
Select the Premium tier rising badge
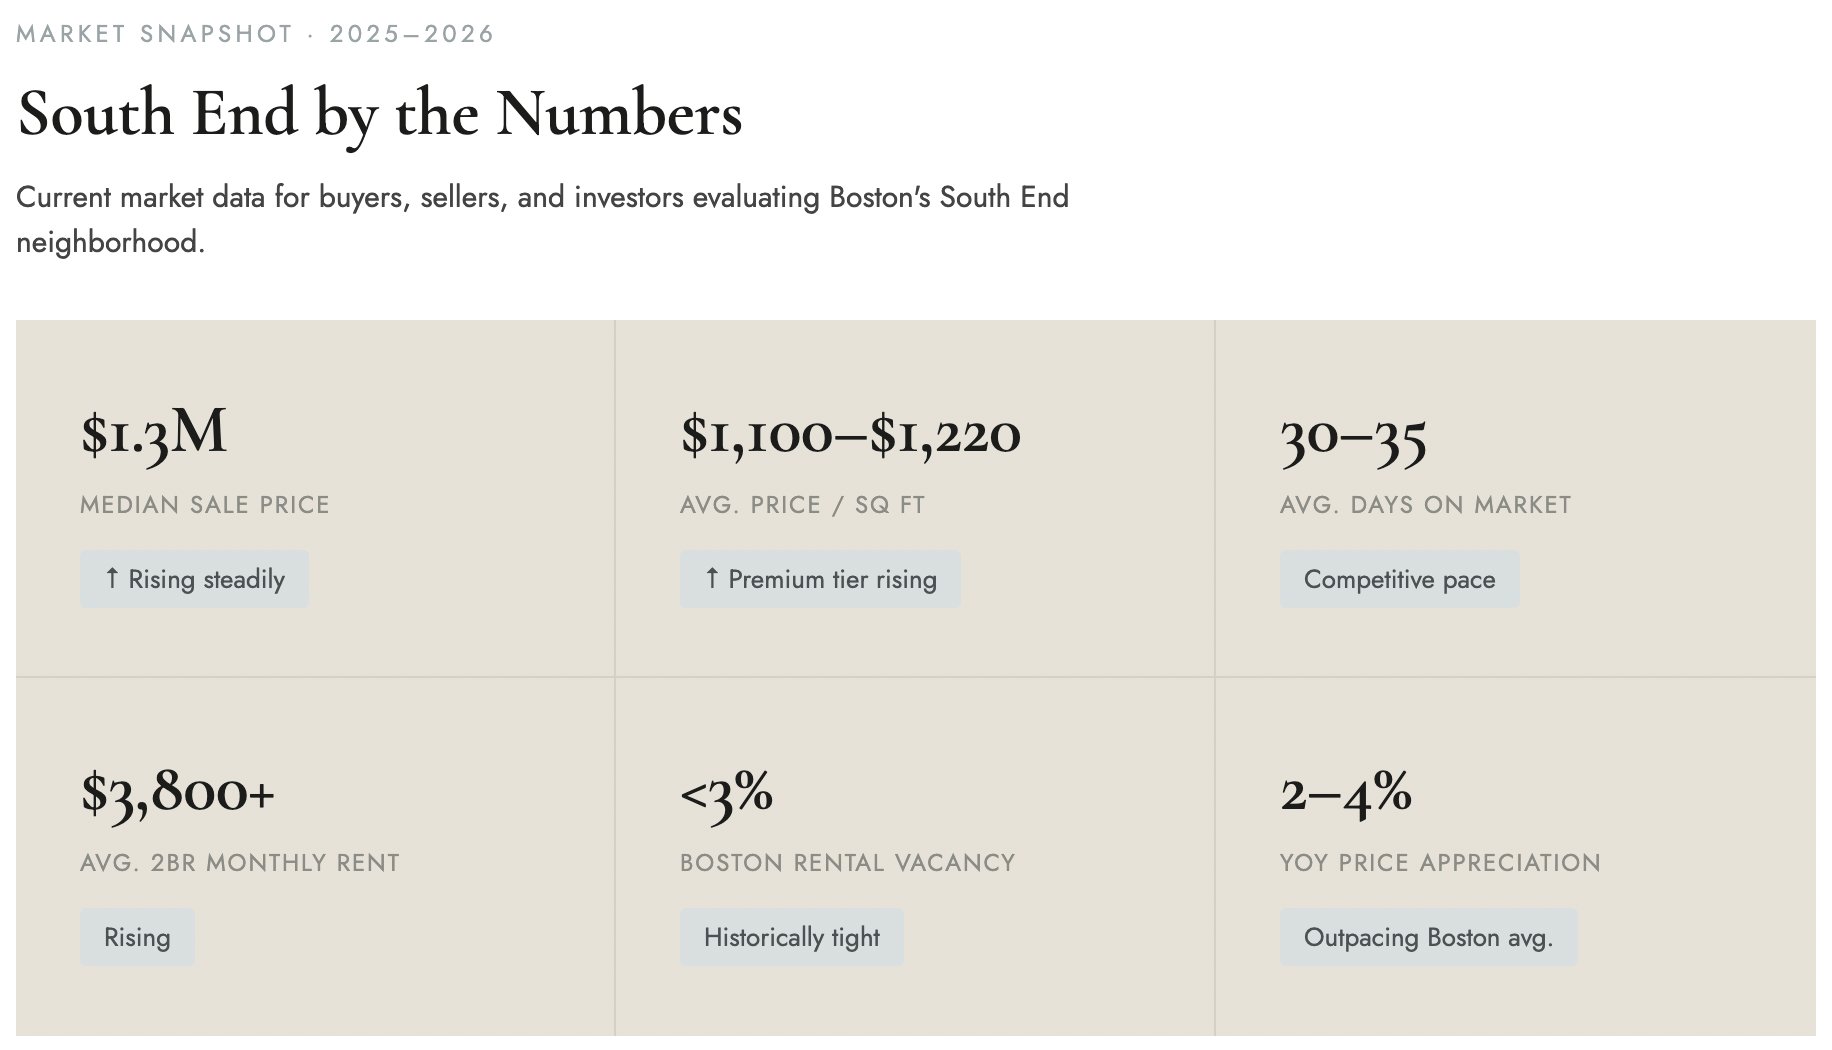pos(820,579)
